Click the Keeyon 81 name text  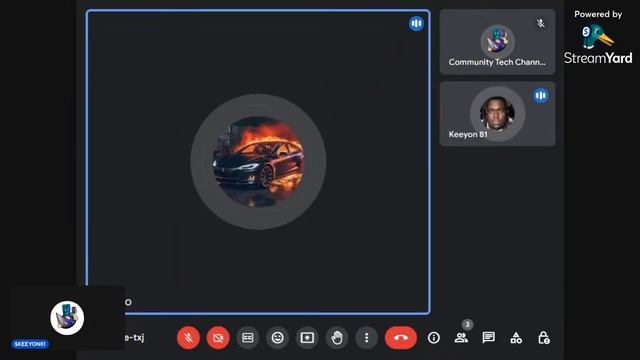click(x=468, y=134)
